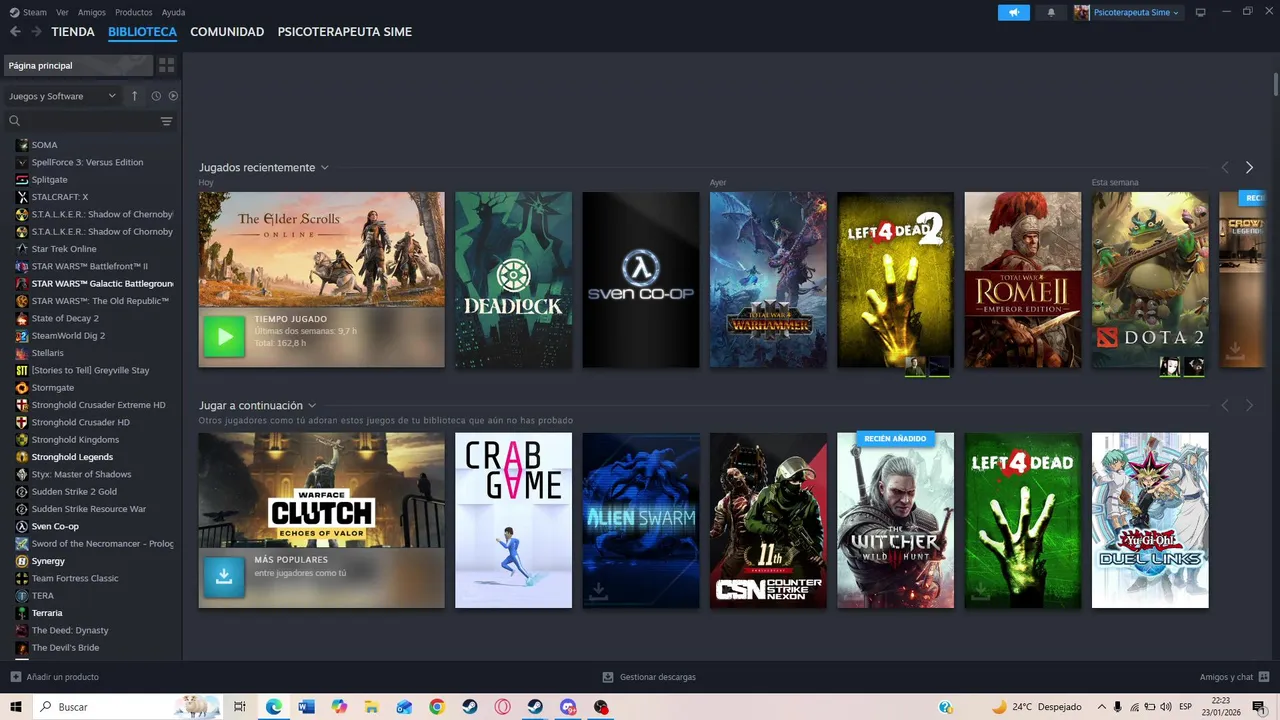Go to the COMUNIDAD tab
1280x720 pixels.
(x=227, y=32)
